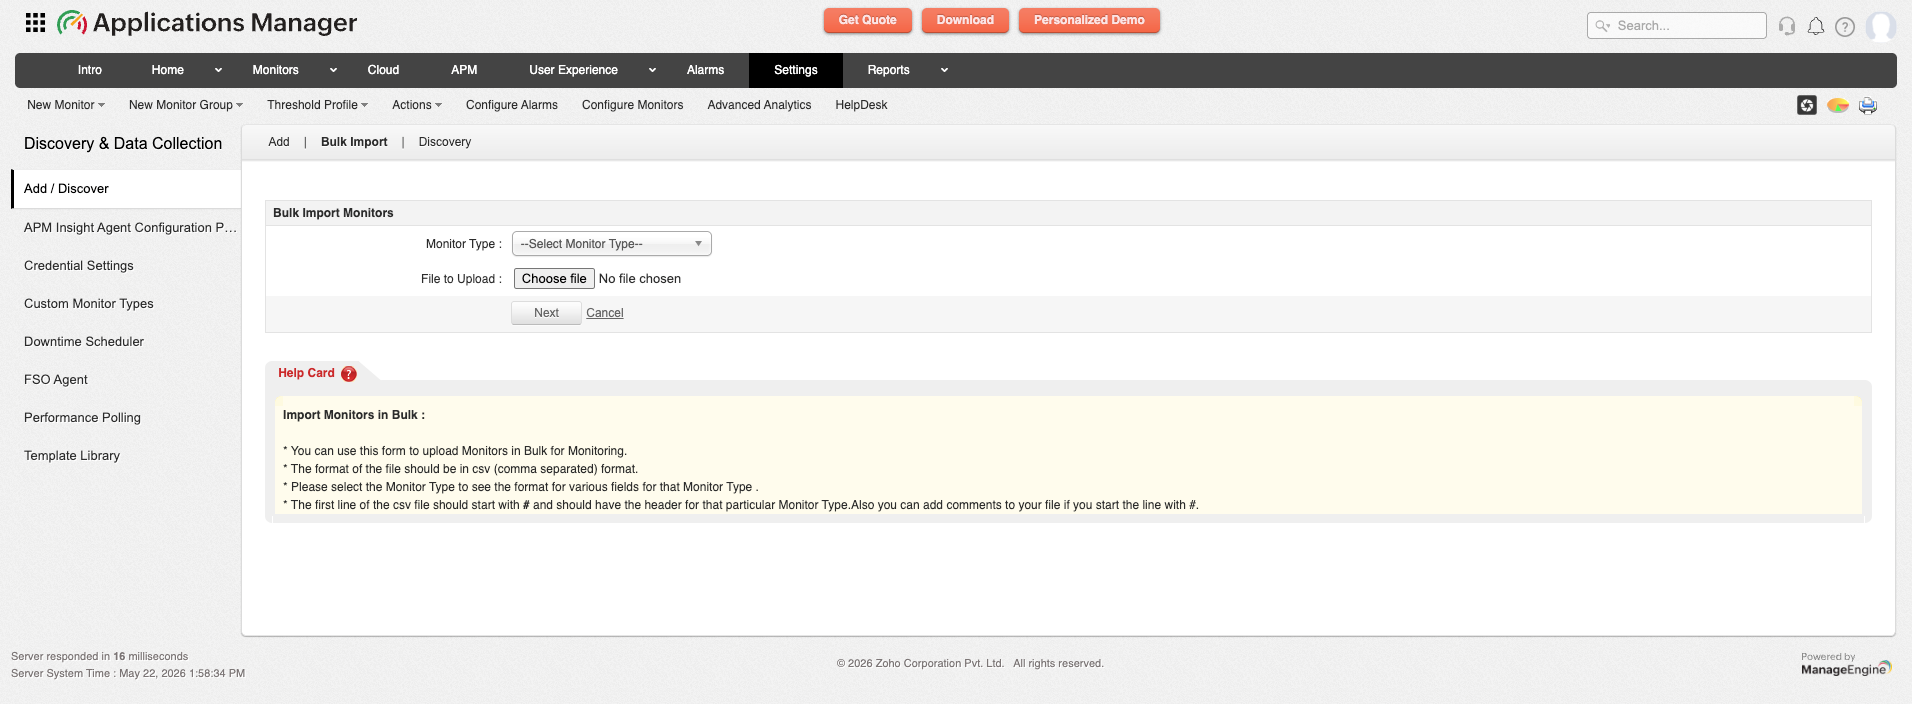Switch to the Add sub-tab
The height and width of the screenshot is (704, 1912).
279,142
